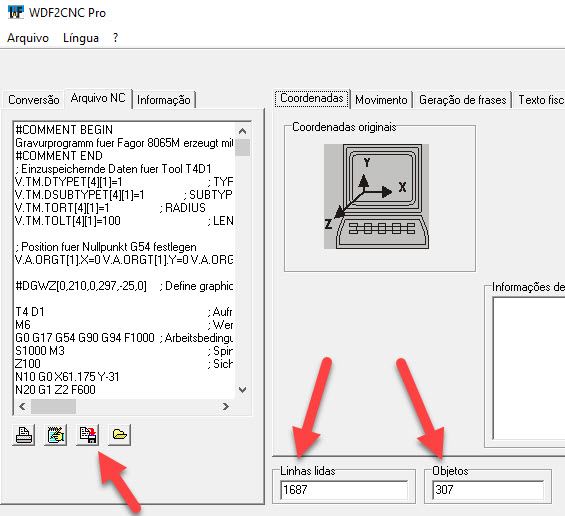Click the horizontal scroll left arrow

(x=22, y=406)
